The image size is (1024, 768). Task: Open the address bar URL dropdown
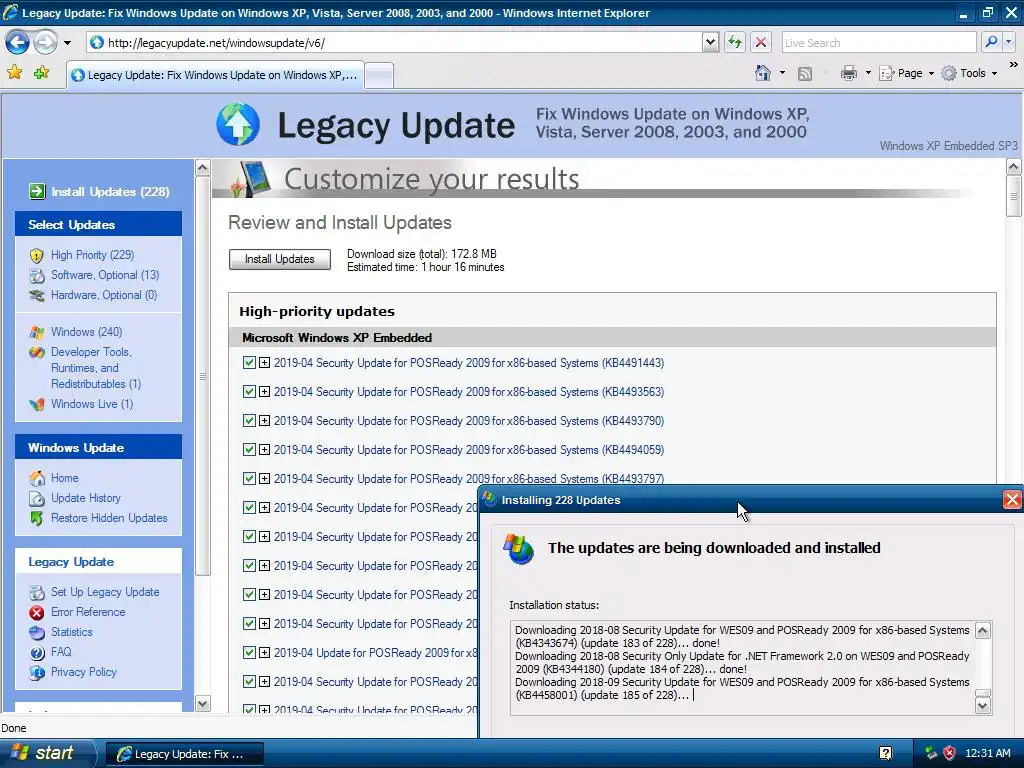[x=711, y=42]
